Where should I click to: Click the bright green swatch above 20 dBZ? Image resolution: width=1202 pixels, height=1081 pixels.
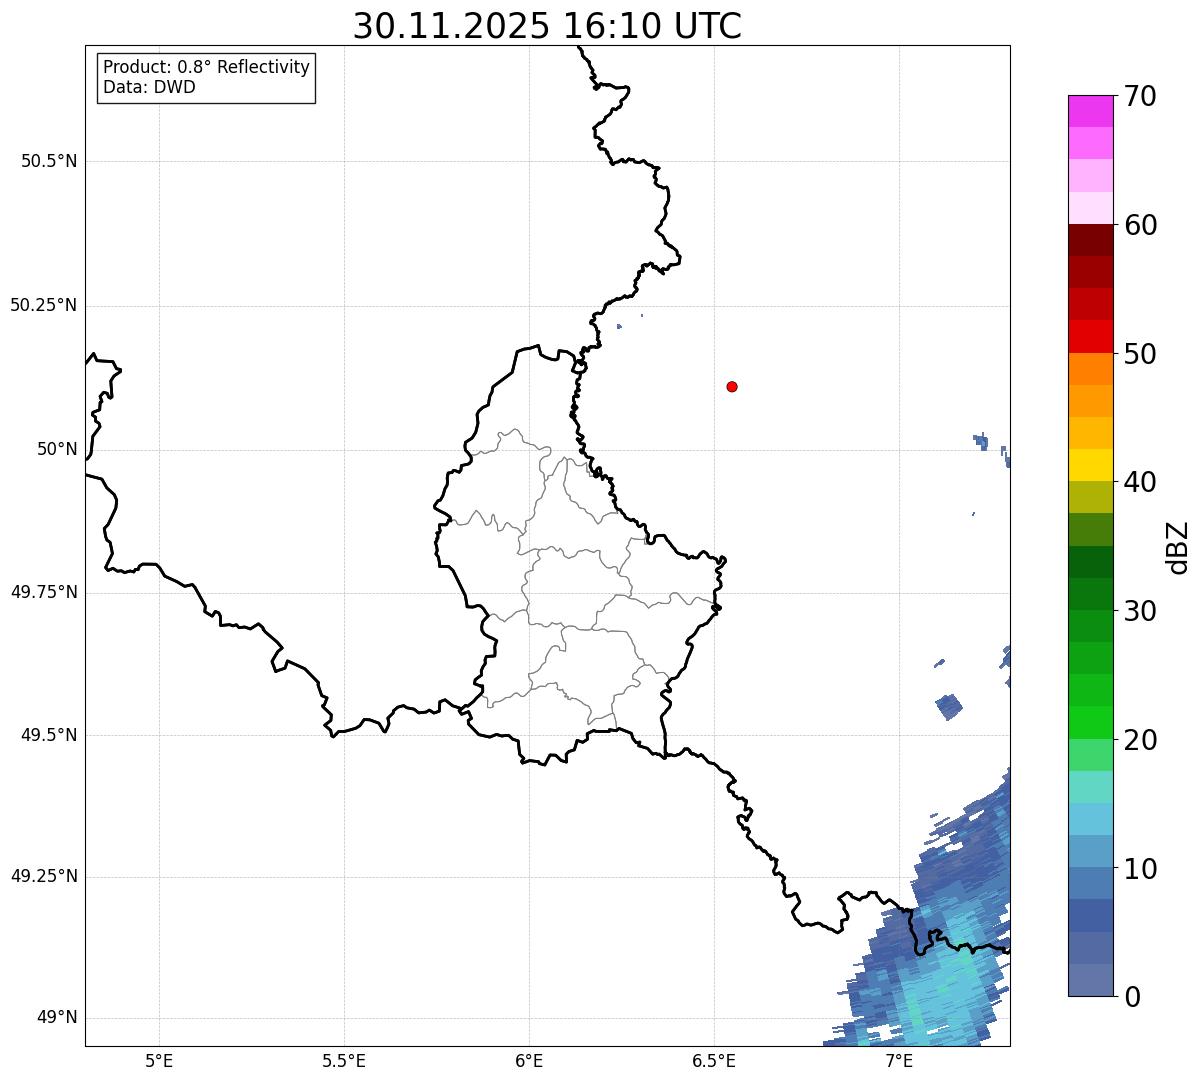1091,723
